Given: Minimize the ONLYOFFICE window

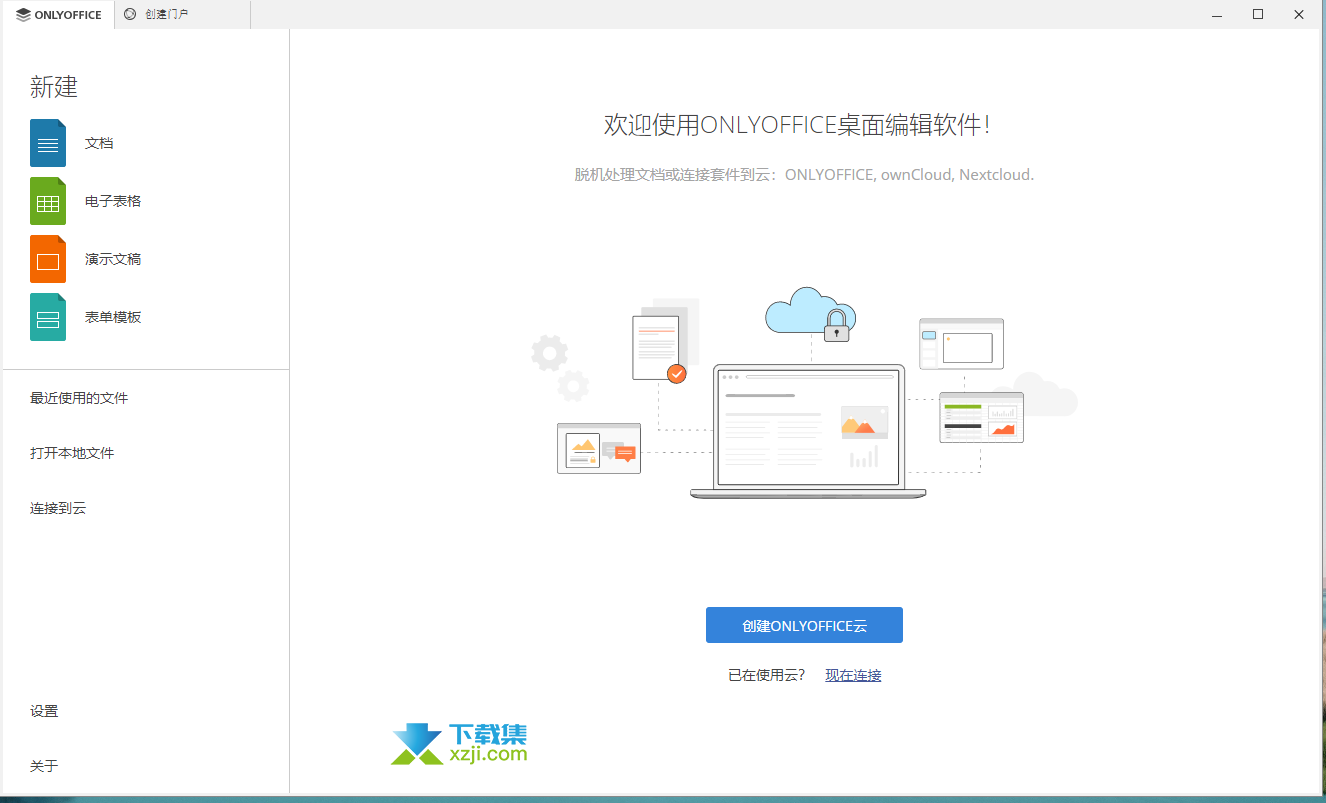Looking at the screenshot, I should click(1217, 15).
